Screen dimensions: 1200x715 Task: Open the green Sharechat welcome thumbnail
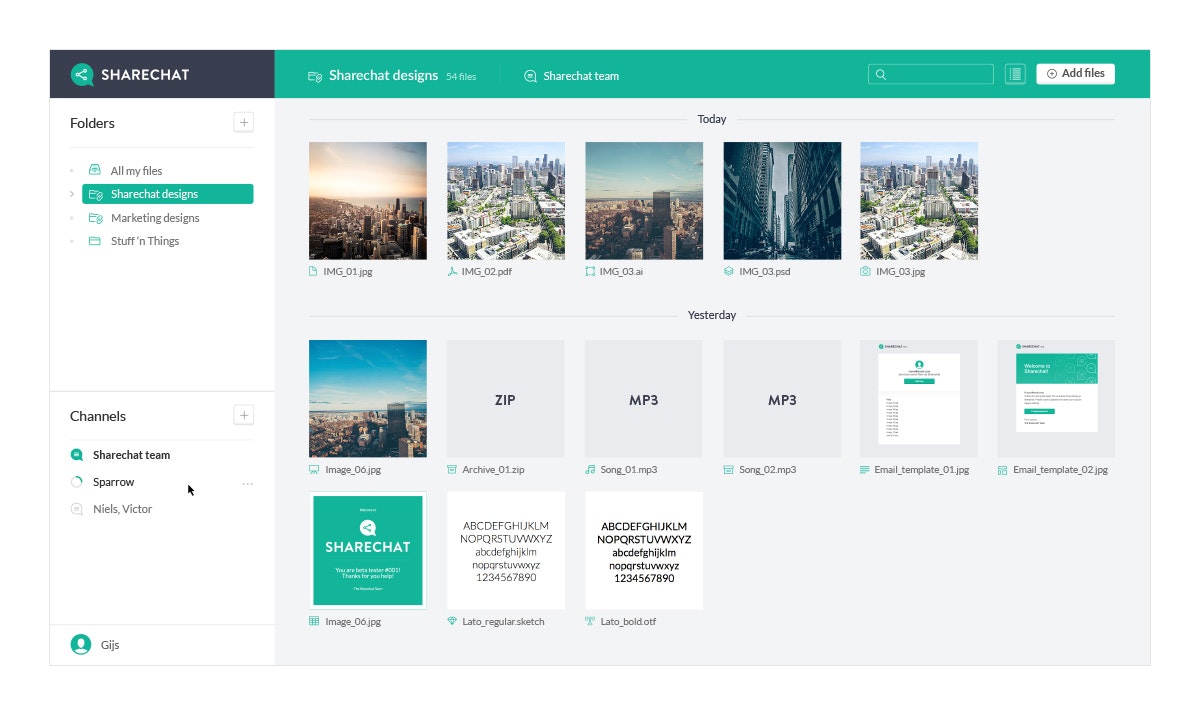tap(368, 550)
